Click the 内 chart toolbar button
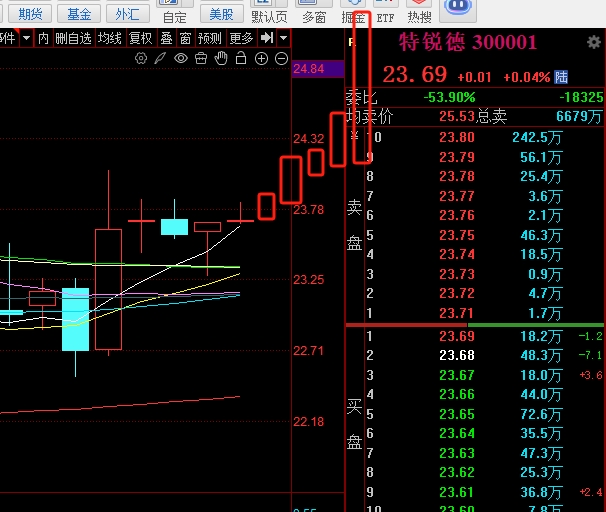 (x=43, y=38)
